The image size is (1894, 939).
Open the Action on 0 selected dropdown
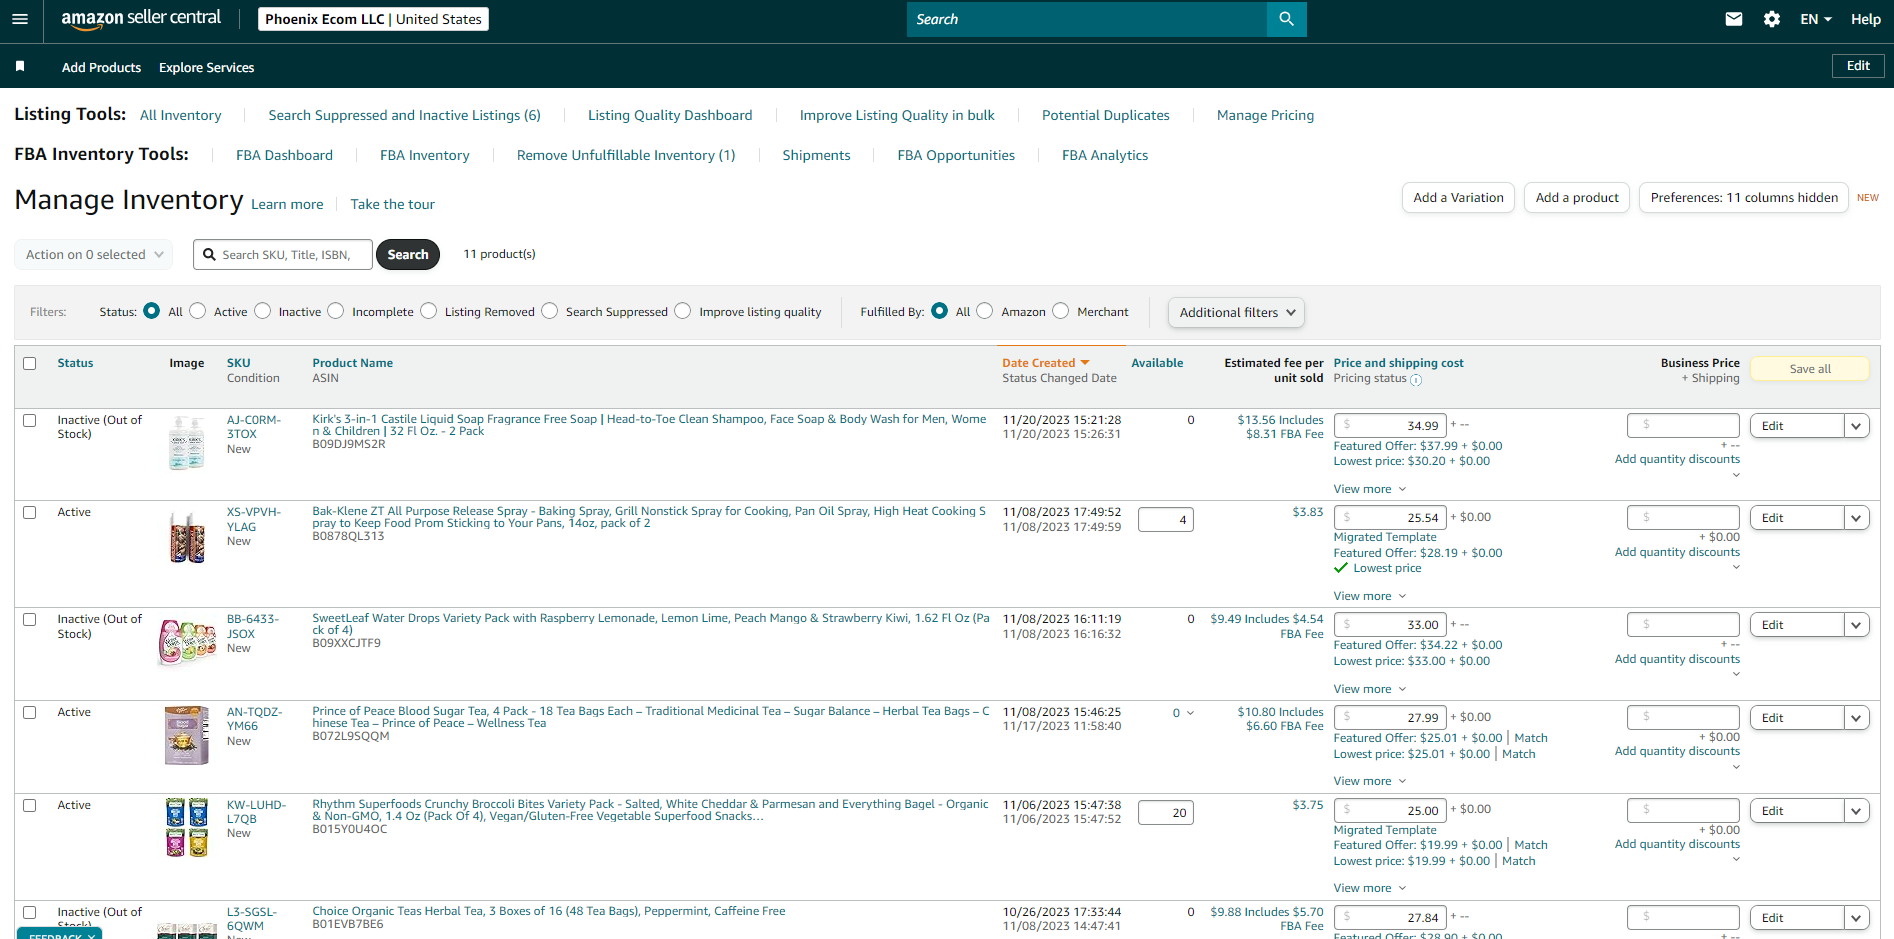pyautogui.click(x=94, y=254)
